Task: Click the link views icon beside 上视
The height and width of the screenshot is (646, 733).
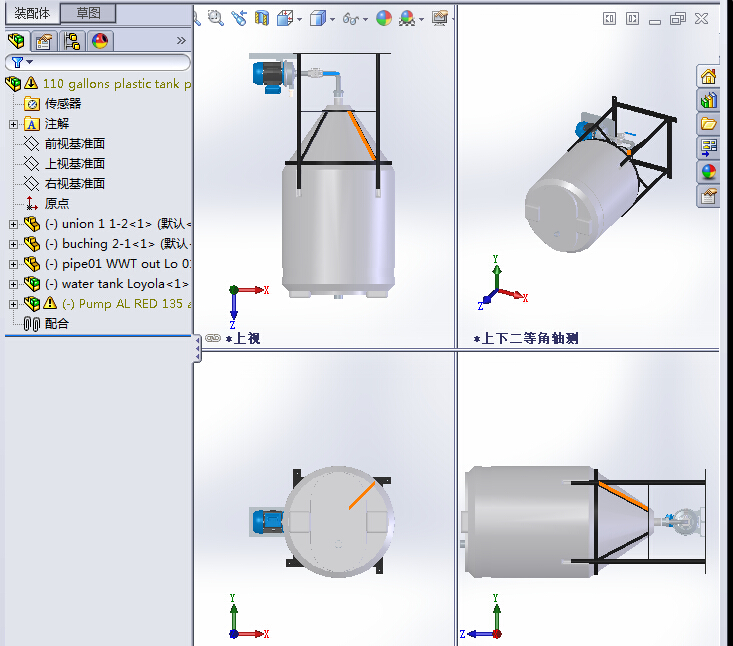Action: 213,338
